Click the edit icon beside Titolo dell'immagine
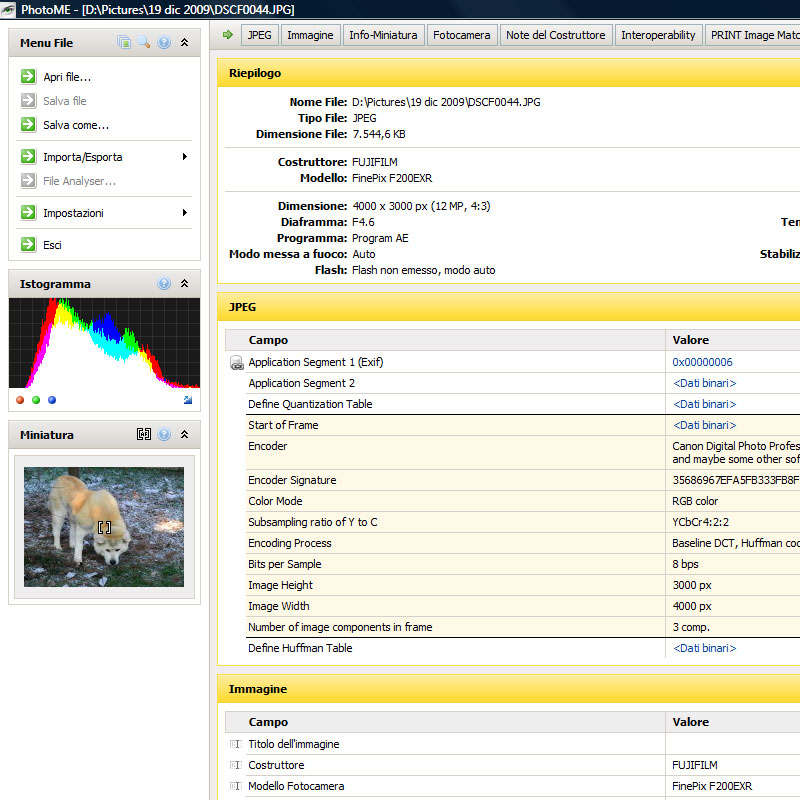Image resolution: width=800 pixels, height=800 pixels. coord(235,744)
